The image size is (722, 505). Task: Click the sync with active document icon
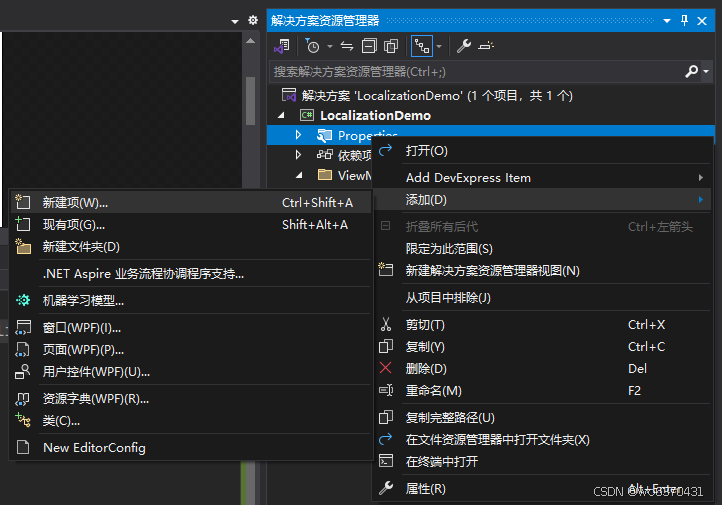(x=347, y=46)
